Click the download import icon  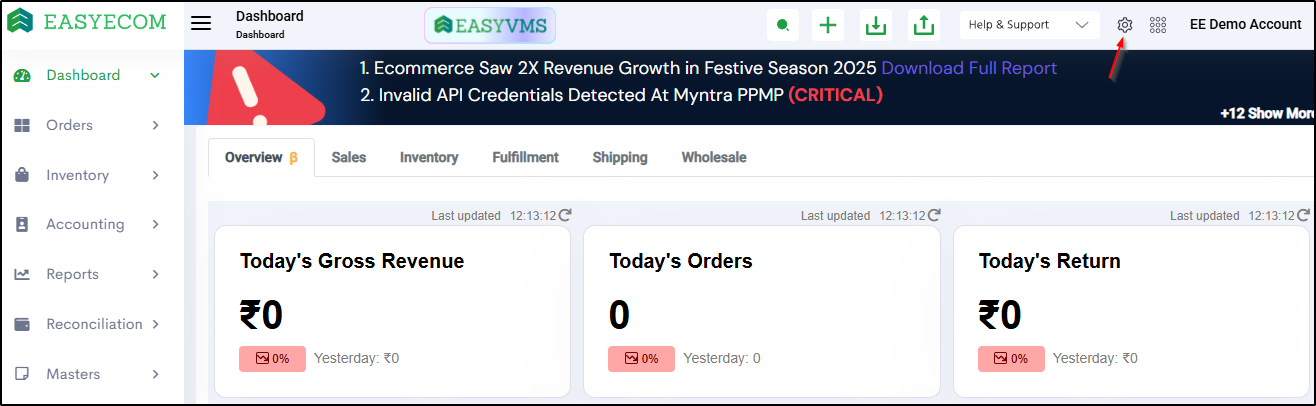click(876, 25)
